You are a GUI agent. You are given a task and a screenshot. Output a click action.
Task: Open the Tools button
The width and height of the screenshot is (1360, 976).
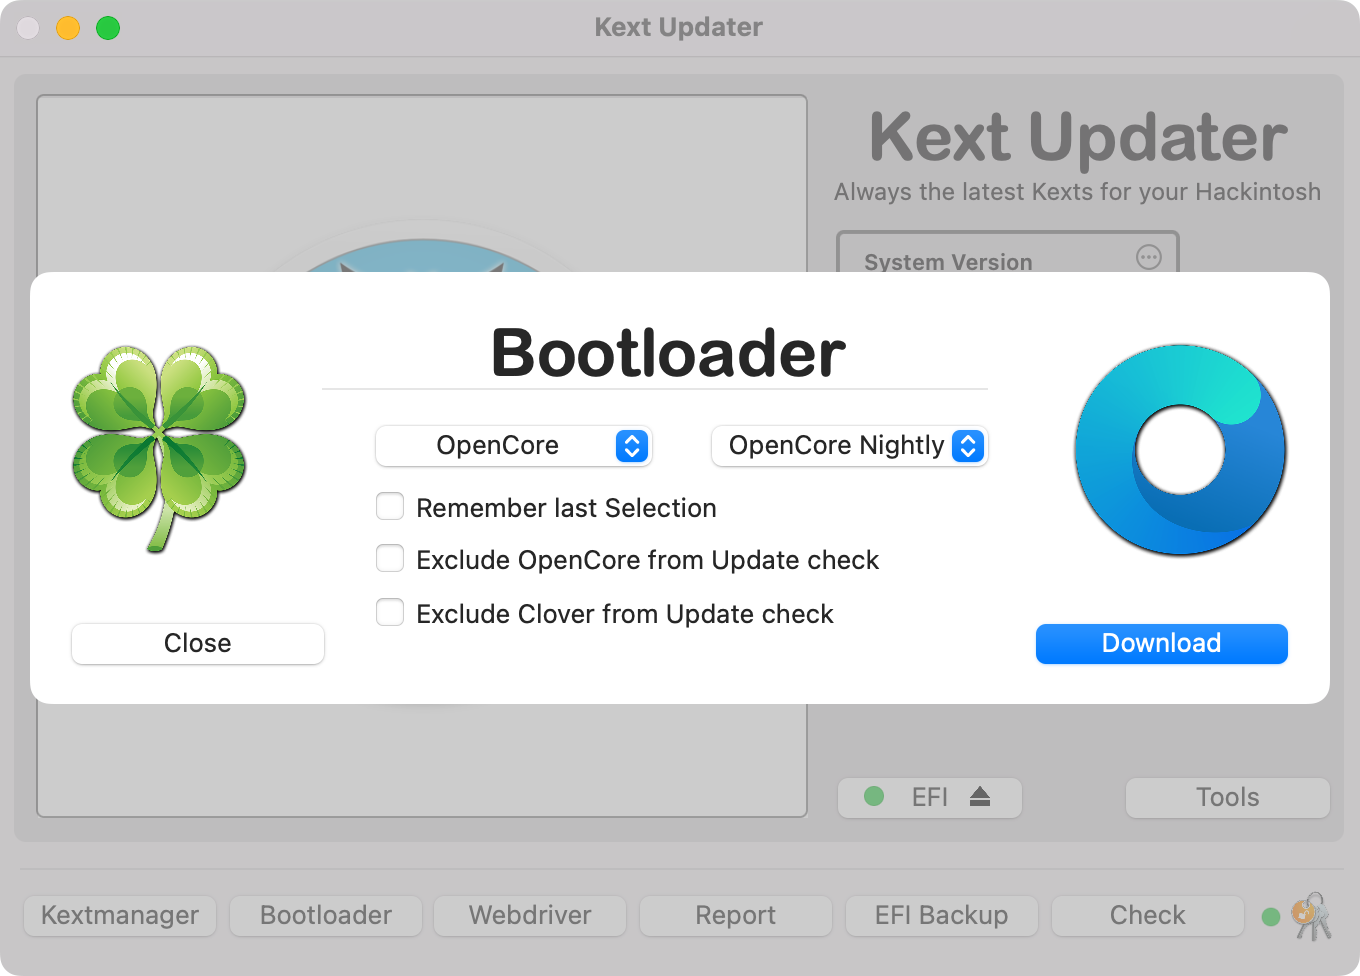[x=1228, y=798]
